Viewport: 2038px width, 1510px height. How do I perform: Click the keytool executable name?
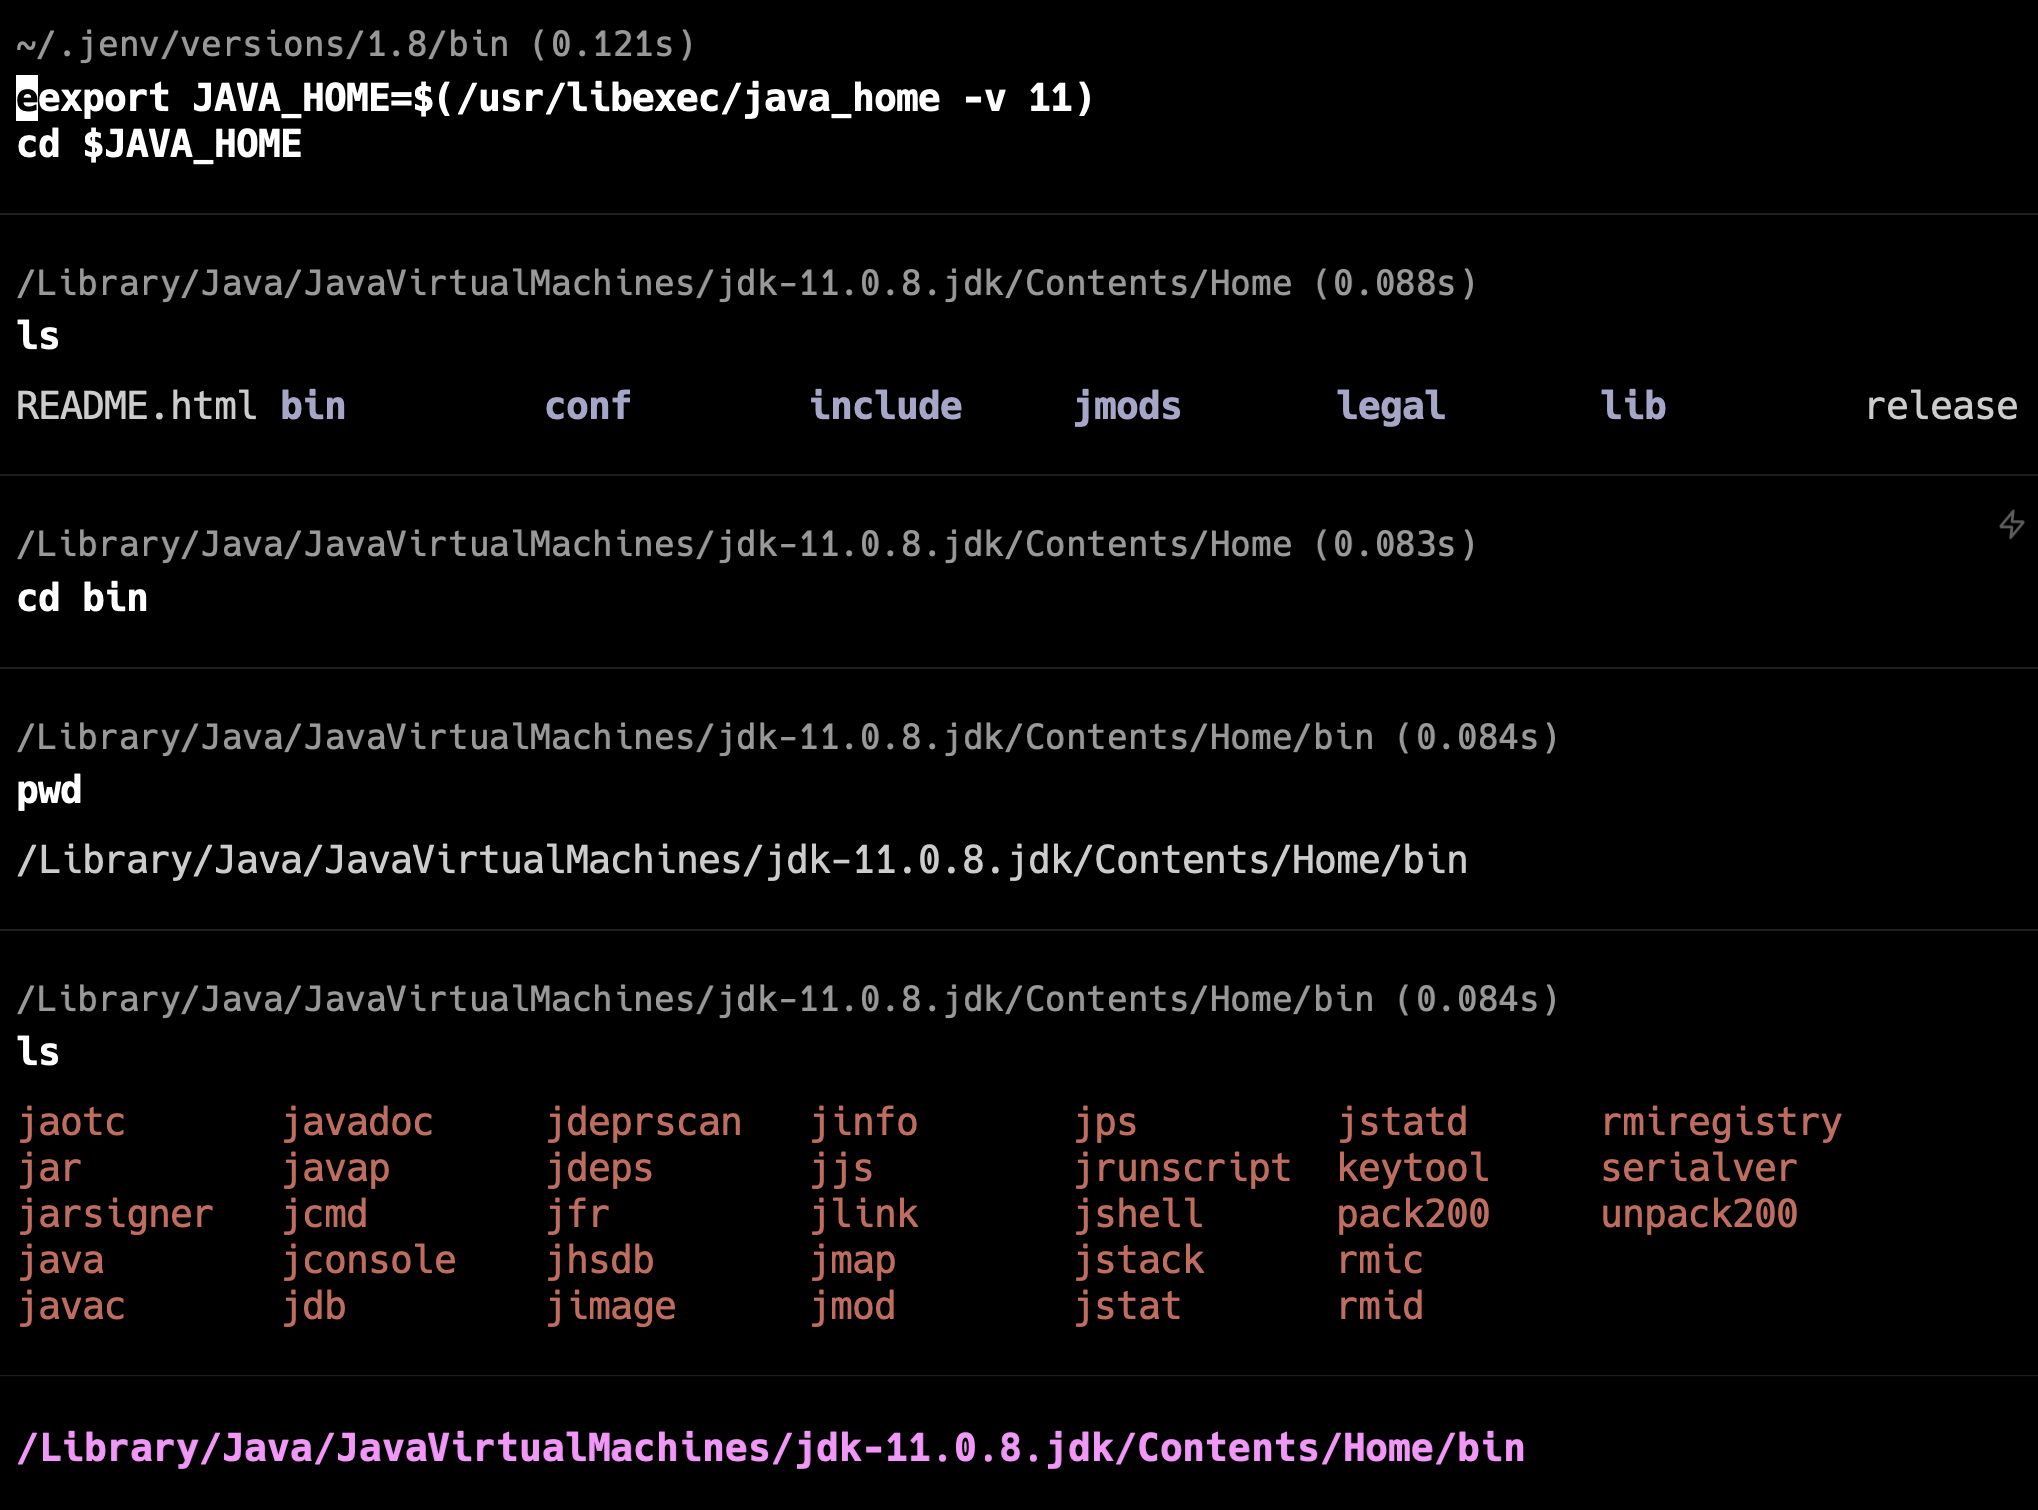pos(1413,1168)
